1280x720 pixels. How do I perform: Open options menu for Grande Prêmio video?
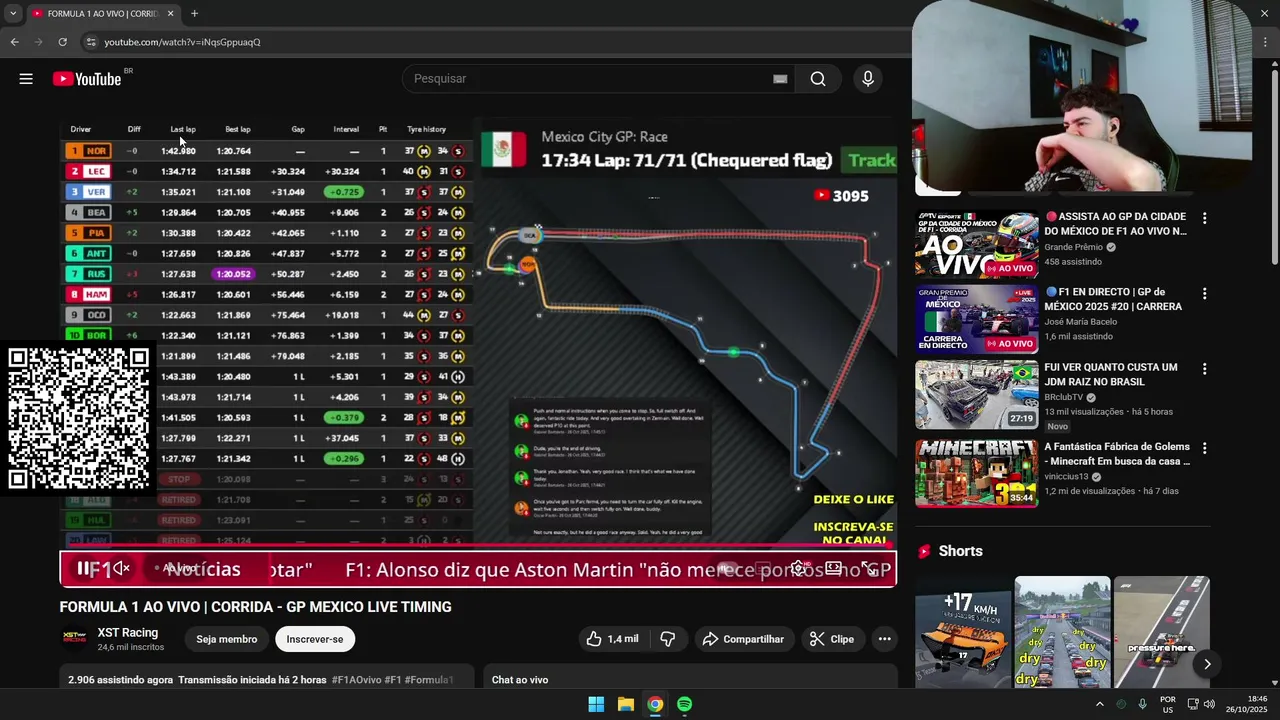[x=1204, y=218]
